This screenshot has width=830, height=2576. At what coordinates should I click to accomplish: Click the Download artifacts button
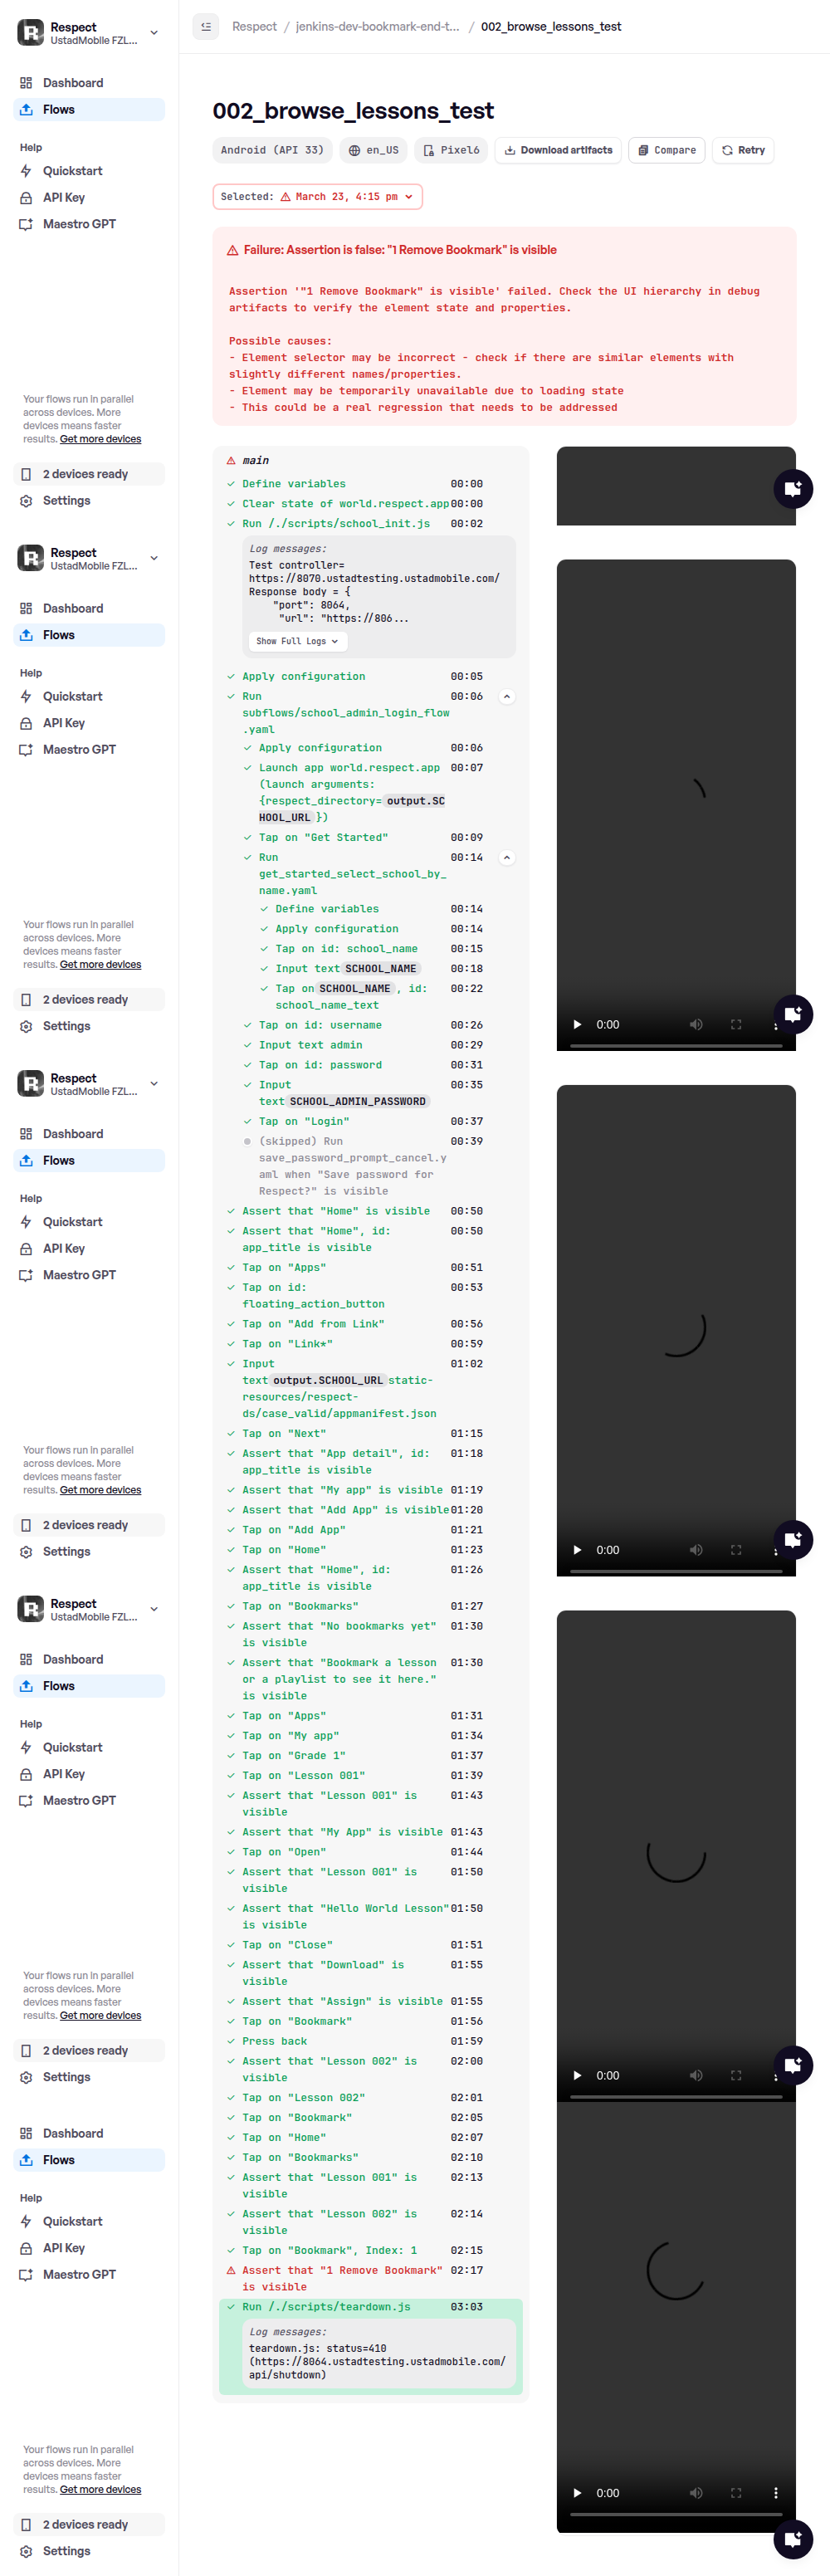(558, 150)
